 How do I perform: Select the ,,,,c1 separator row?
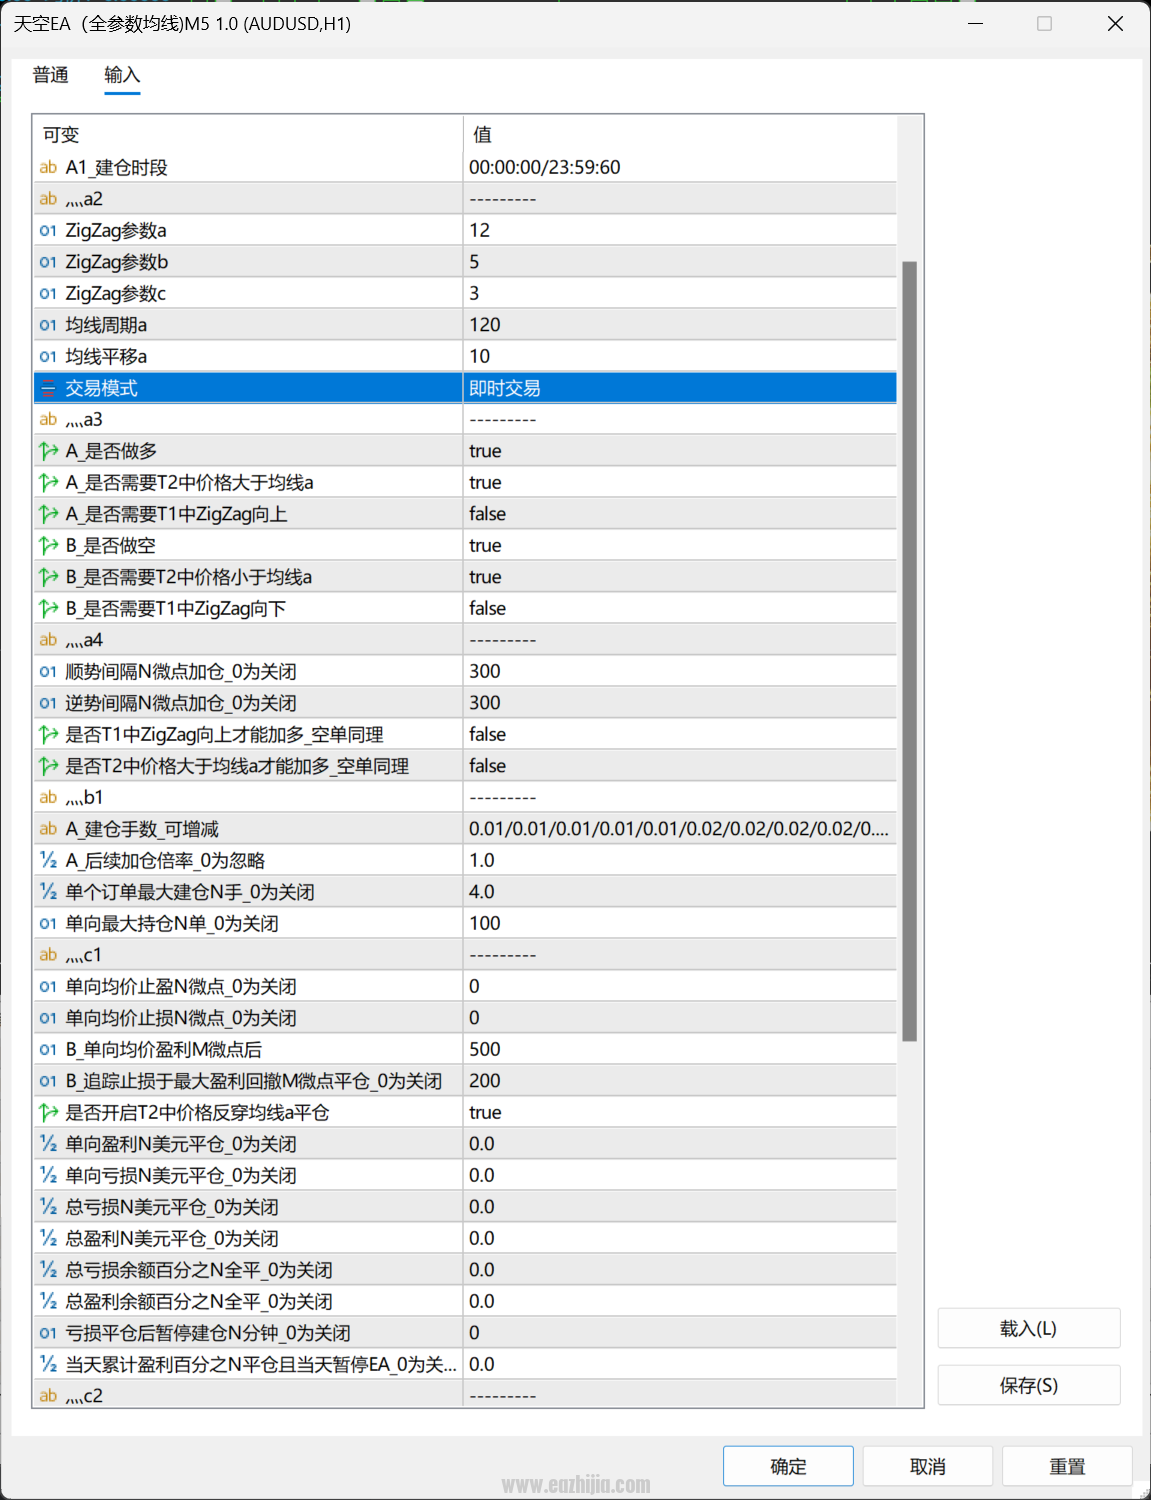pos(465,955)
